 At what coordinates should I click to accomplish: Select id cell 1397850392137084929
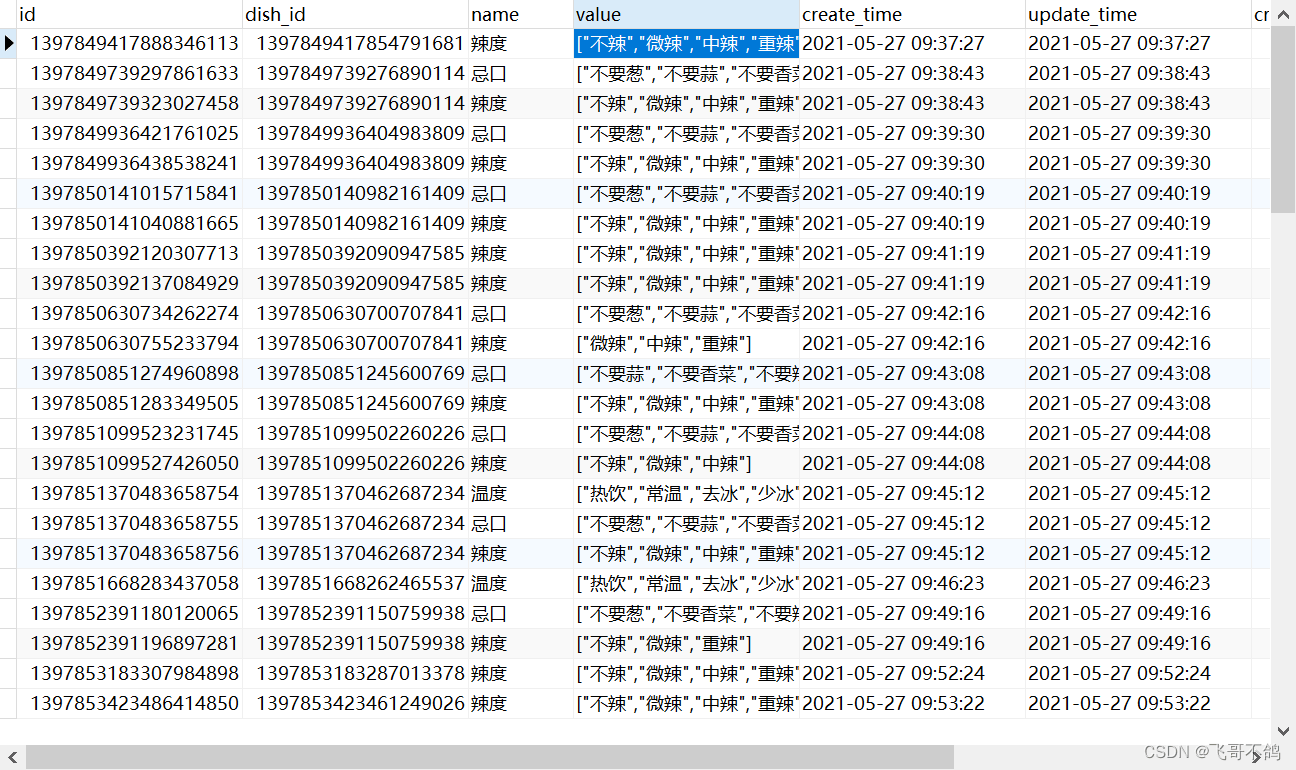[130, 283]
